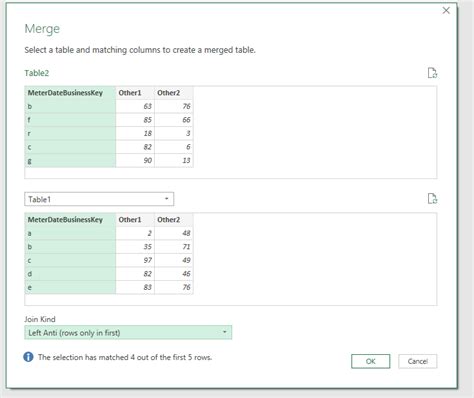Click row 'e' in Table1 key column

pyautogui.click(x=70, y=287)
